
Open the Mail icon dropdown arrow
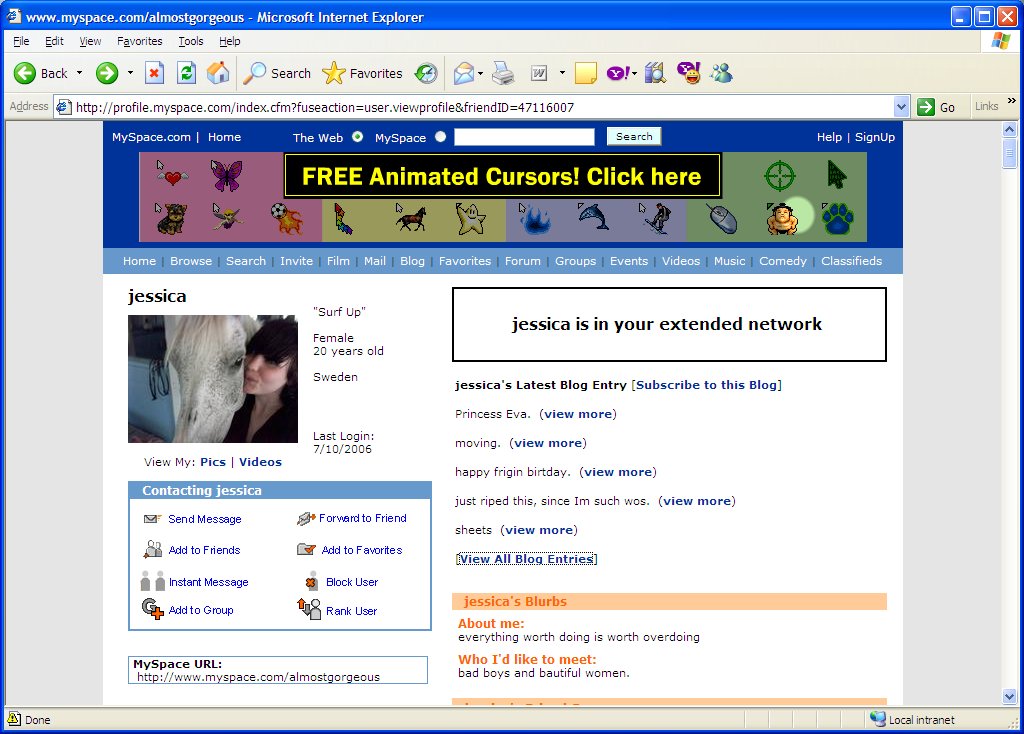coord(481,73)
